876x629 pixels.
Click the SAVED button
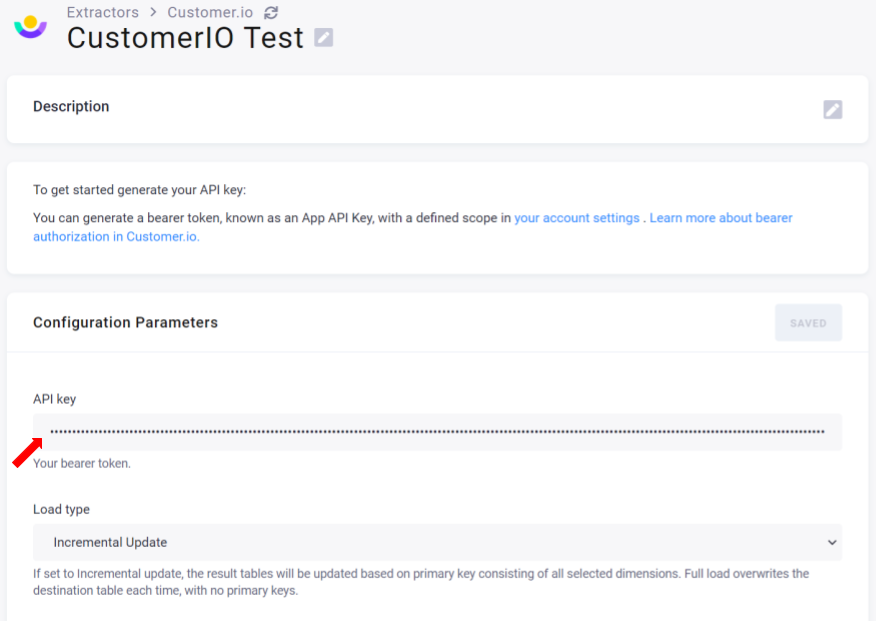tap(808, 323)
